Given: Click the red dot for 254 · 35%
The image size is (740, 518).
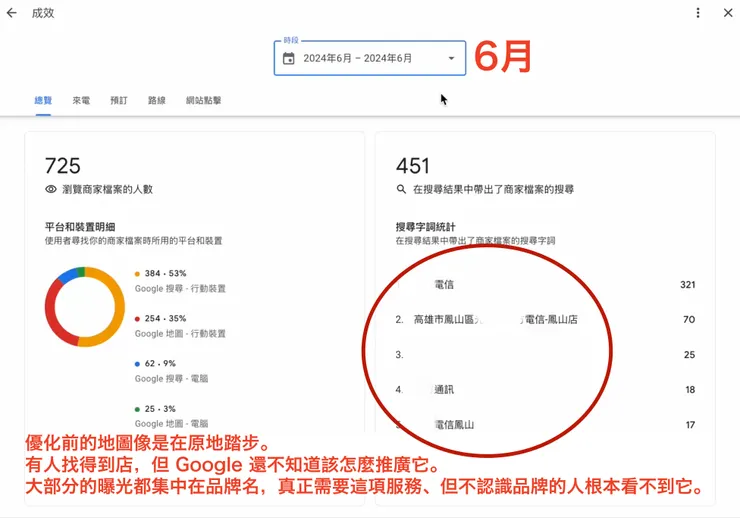Looking at the screenshot, I should (x=137, y=319).
